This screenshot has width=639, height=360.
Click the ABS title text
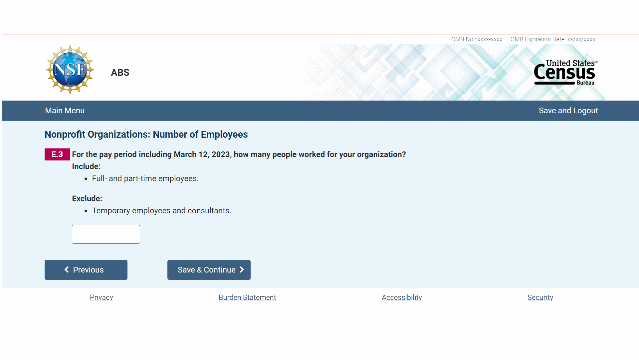click(x=120, y=73)
